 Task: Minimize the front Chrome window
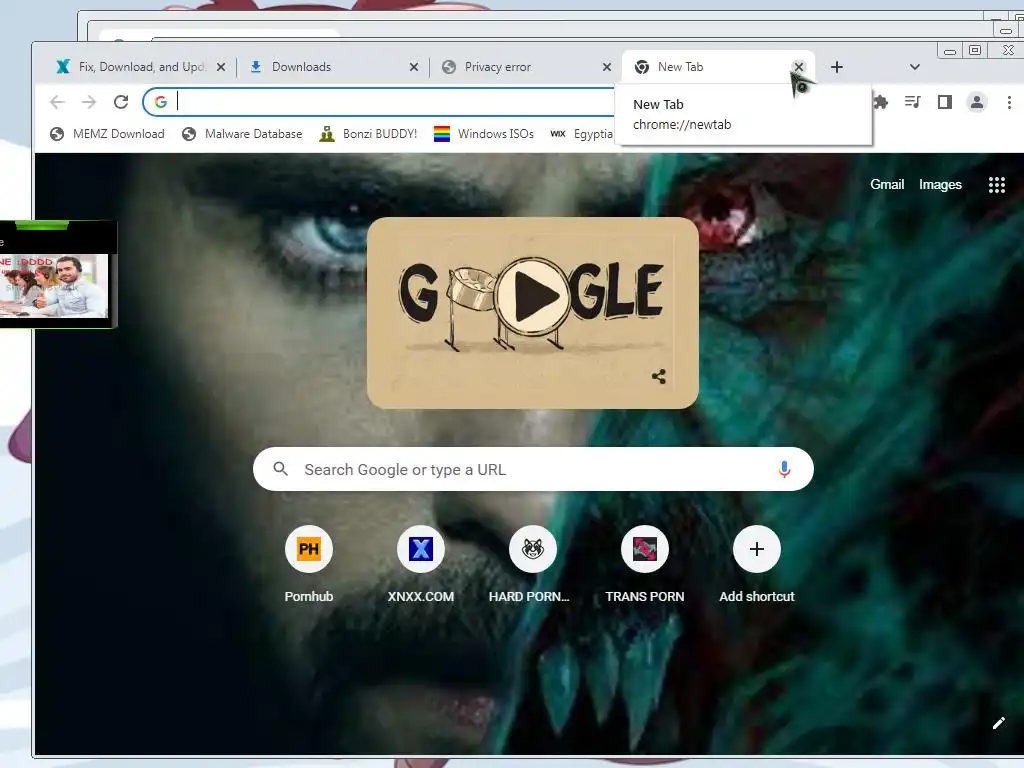click(x=950, y=51)
